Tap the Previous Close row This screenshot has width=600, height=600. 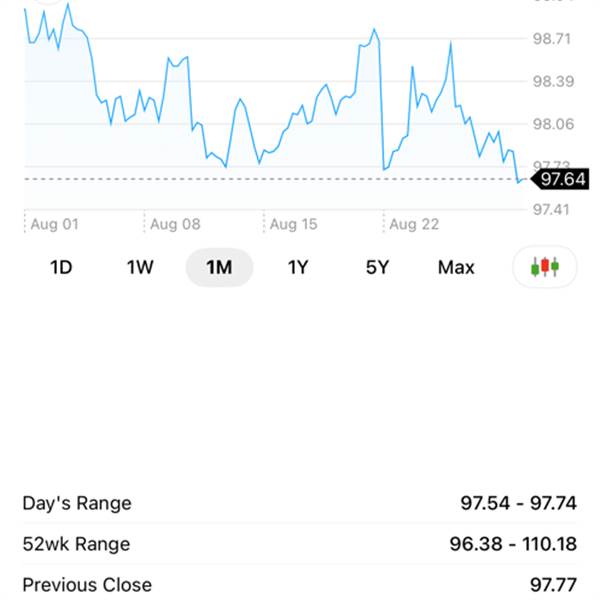300,584
